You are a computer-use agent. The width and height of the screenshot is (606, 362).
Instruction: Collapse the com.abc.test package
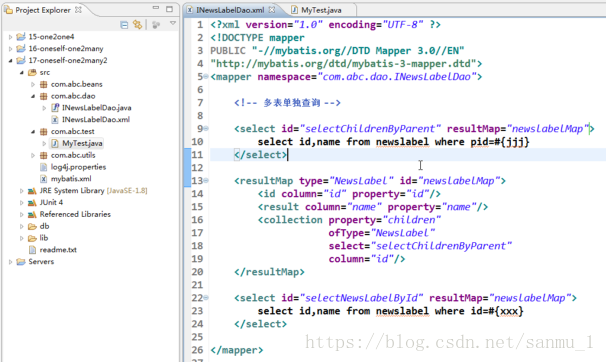33,132
